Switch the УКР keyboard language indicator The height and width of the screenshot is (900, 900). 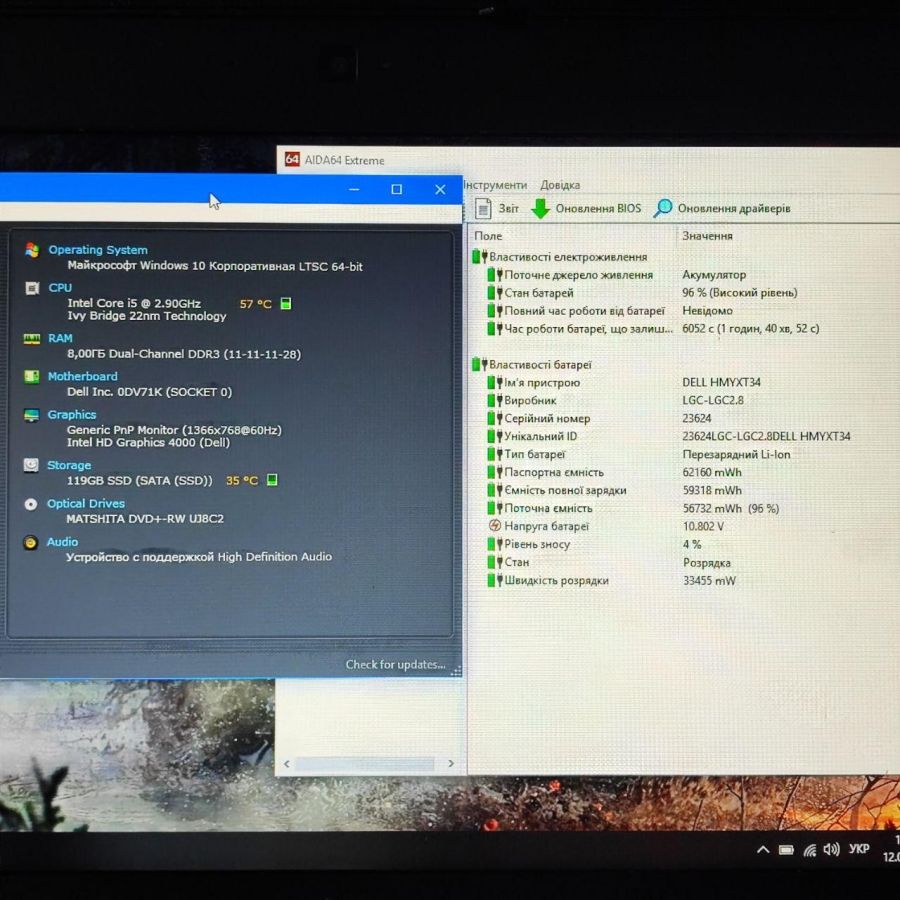click(x=859, y=848)
